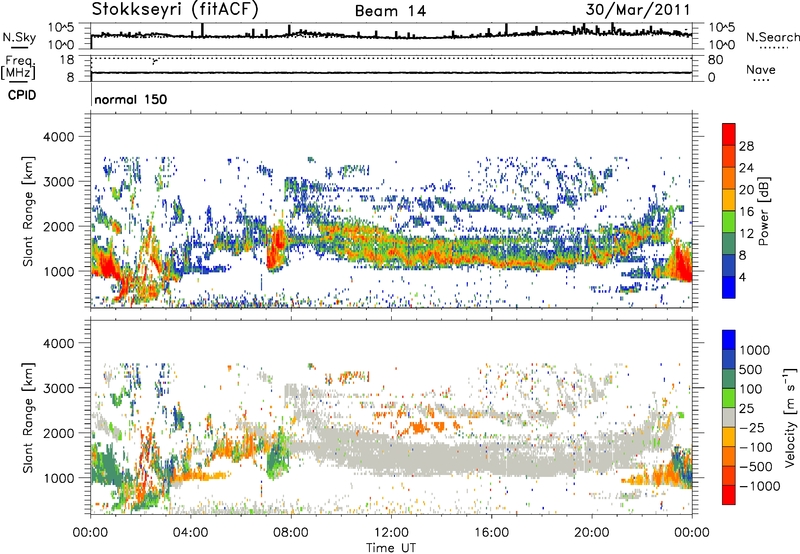The width and height of the screenshot is (800, 554).
Task: Click the 10^5 tick left of the N.Sky panel
Action: coord(61,28)
